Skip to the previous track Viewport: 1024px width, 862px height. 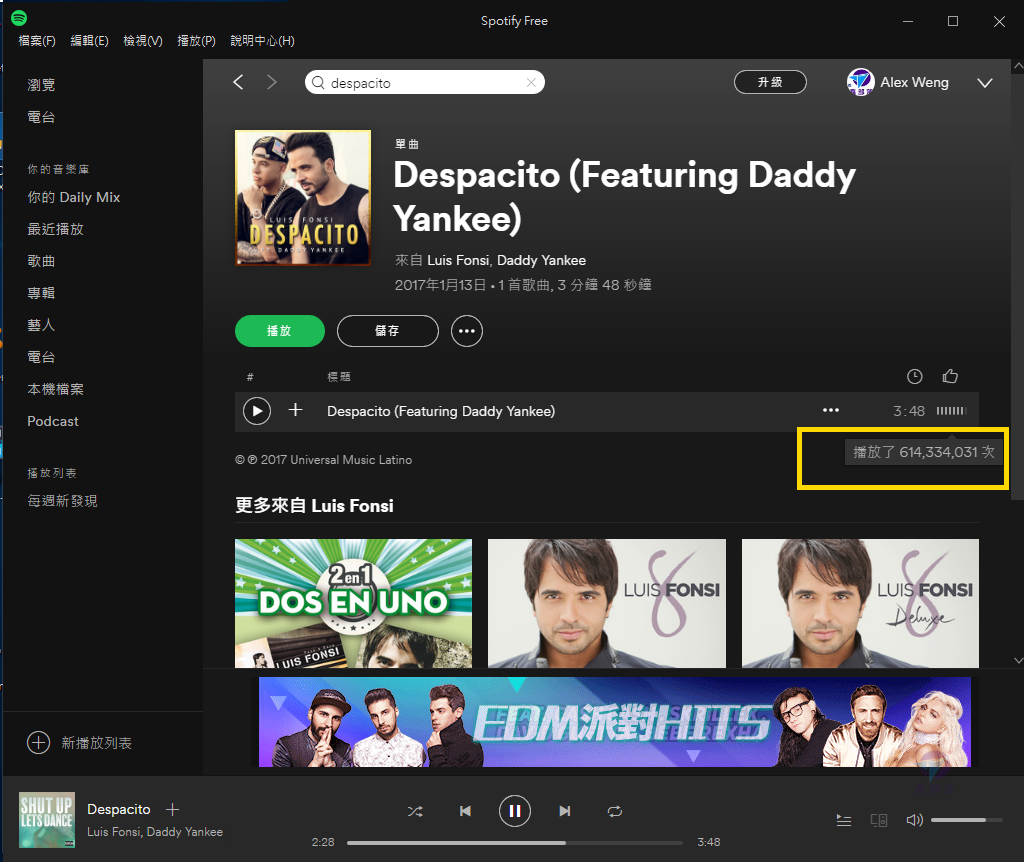(465, 811)
